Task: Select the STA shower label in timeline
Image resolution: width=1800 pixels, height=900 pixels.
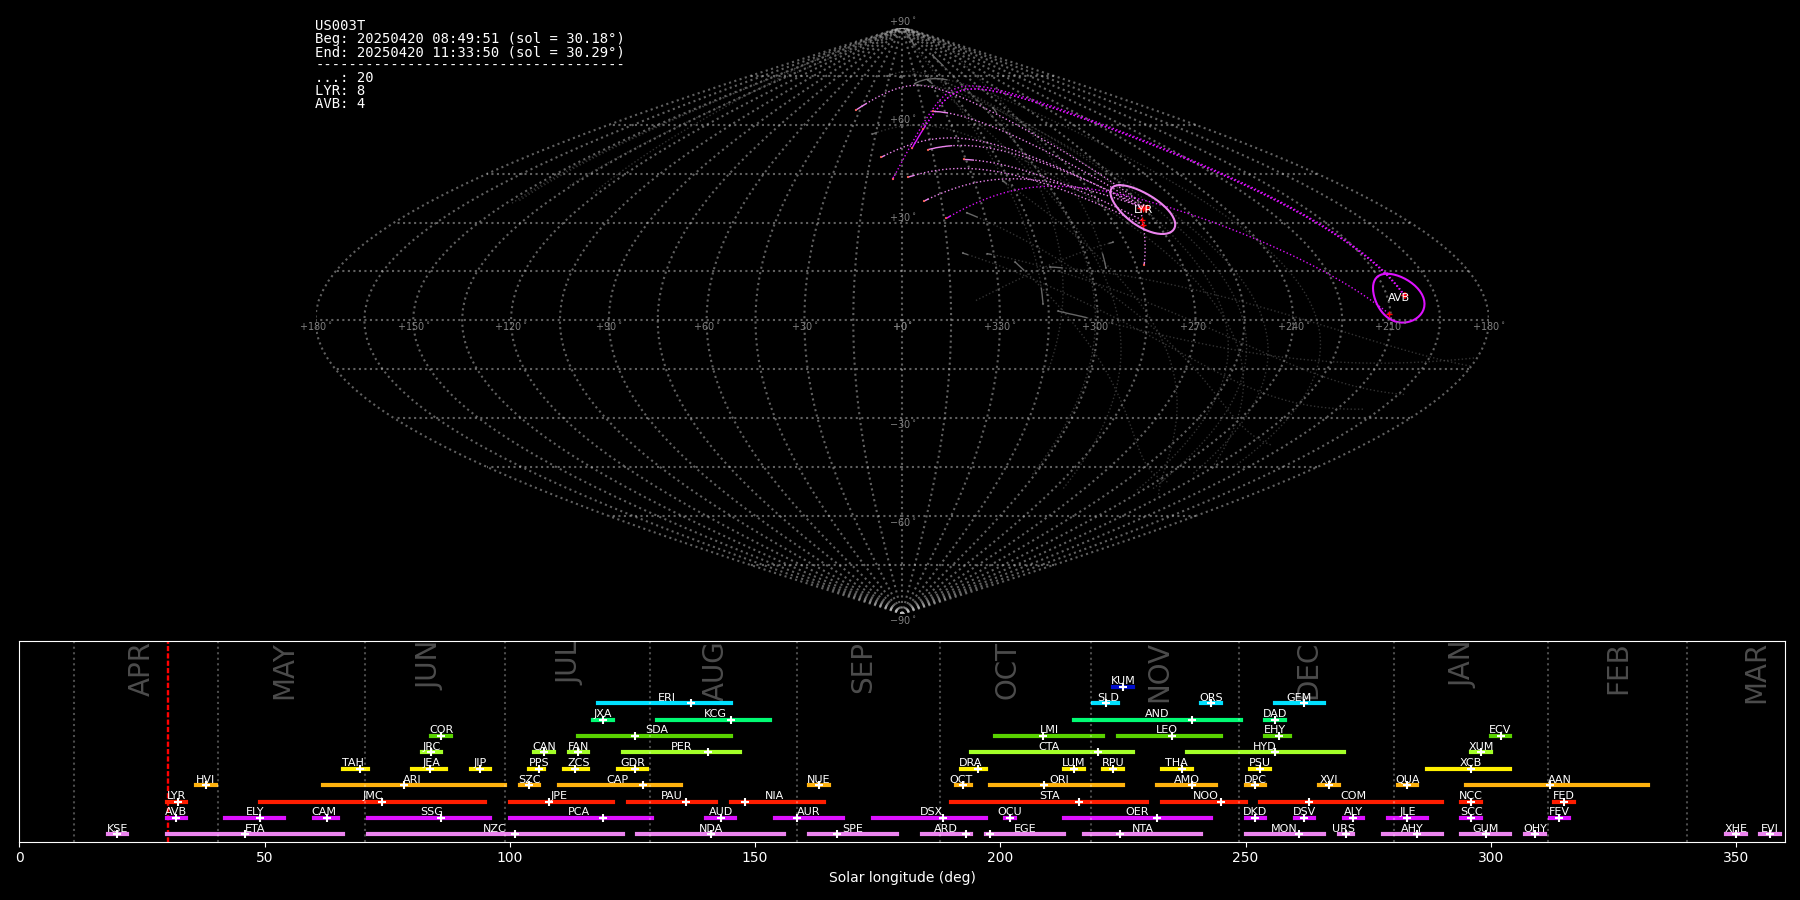Action: (1049, 796)
